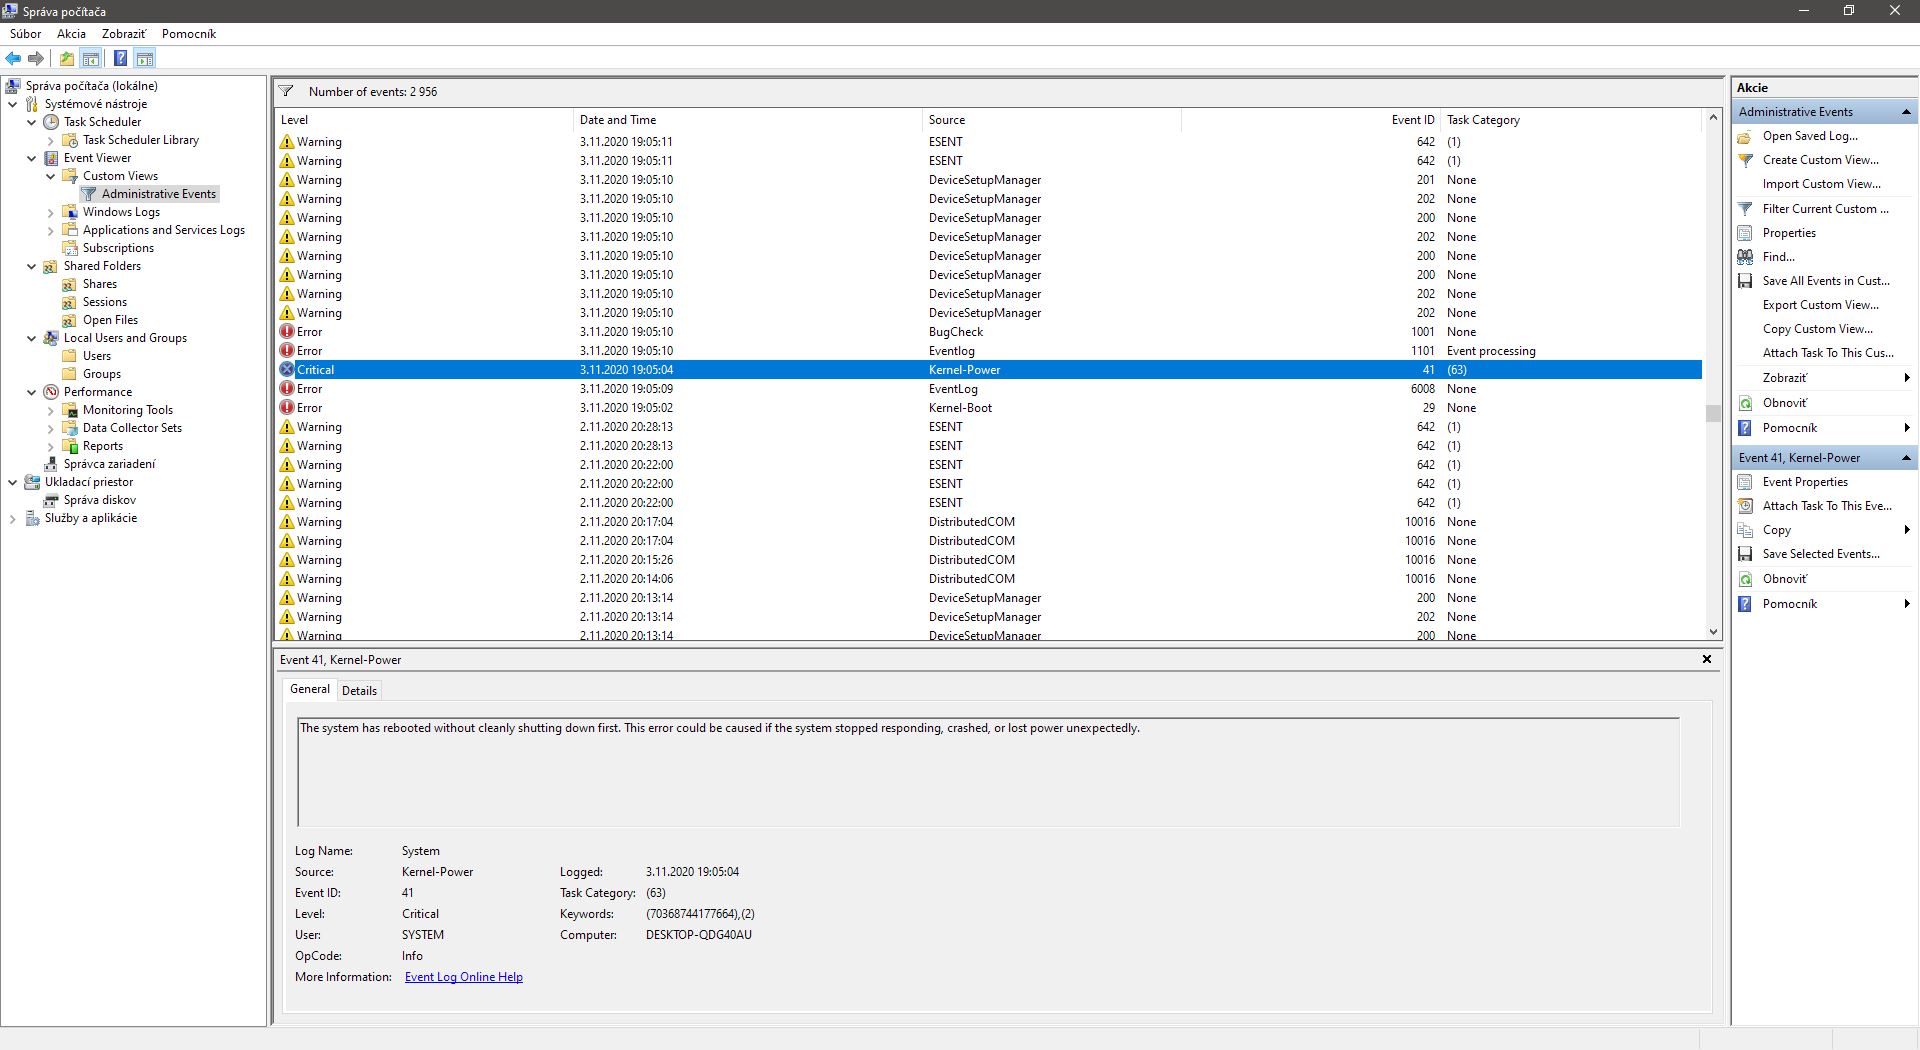Image resolution: width=1920 pixels, height=1050 pixels.
Task: Click Event Properties in the Actions pane
Action: point(1804,482)
